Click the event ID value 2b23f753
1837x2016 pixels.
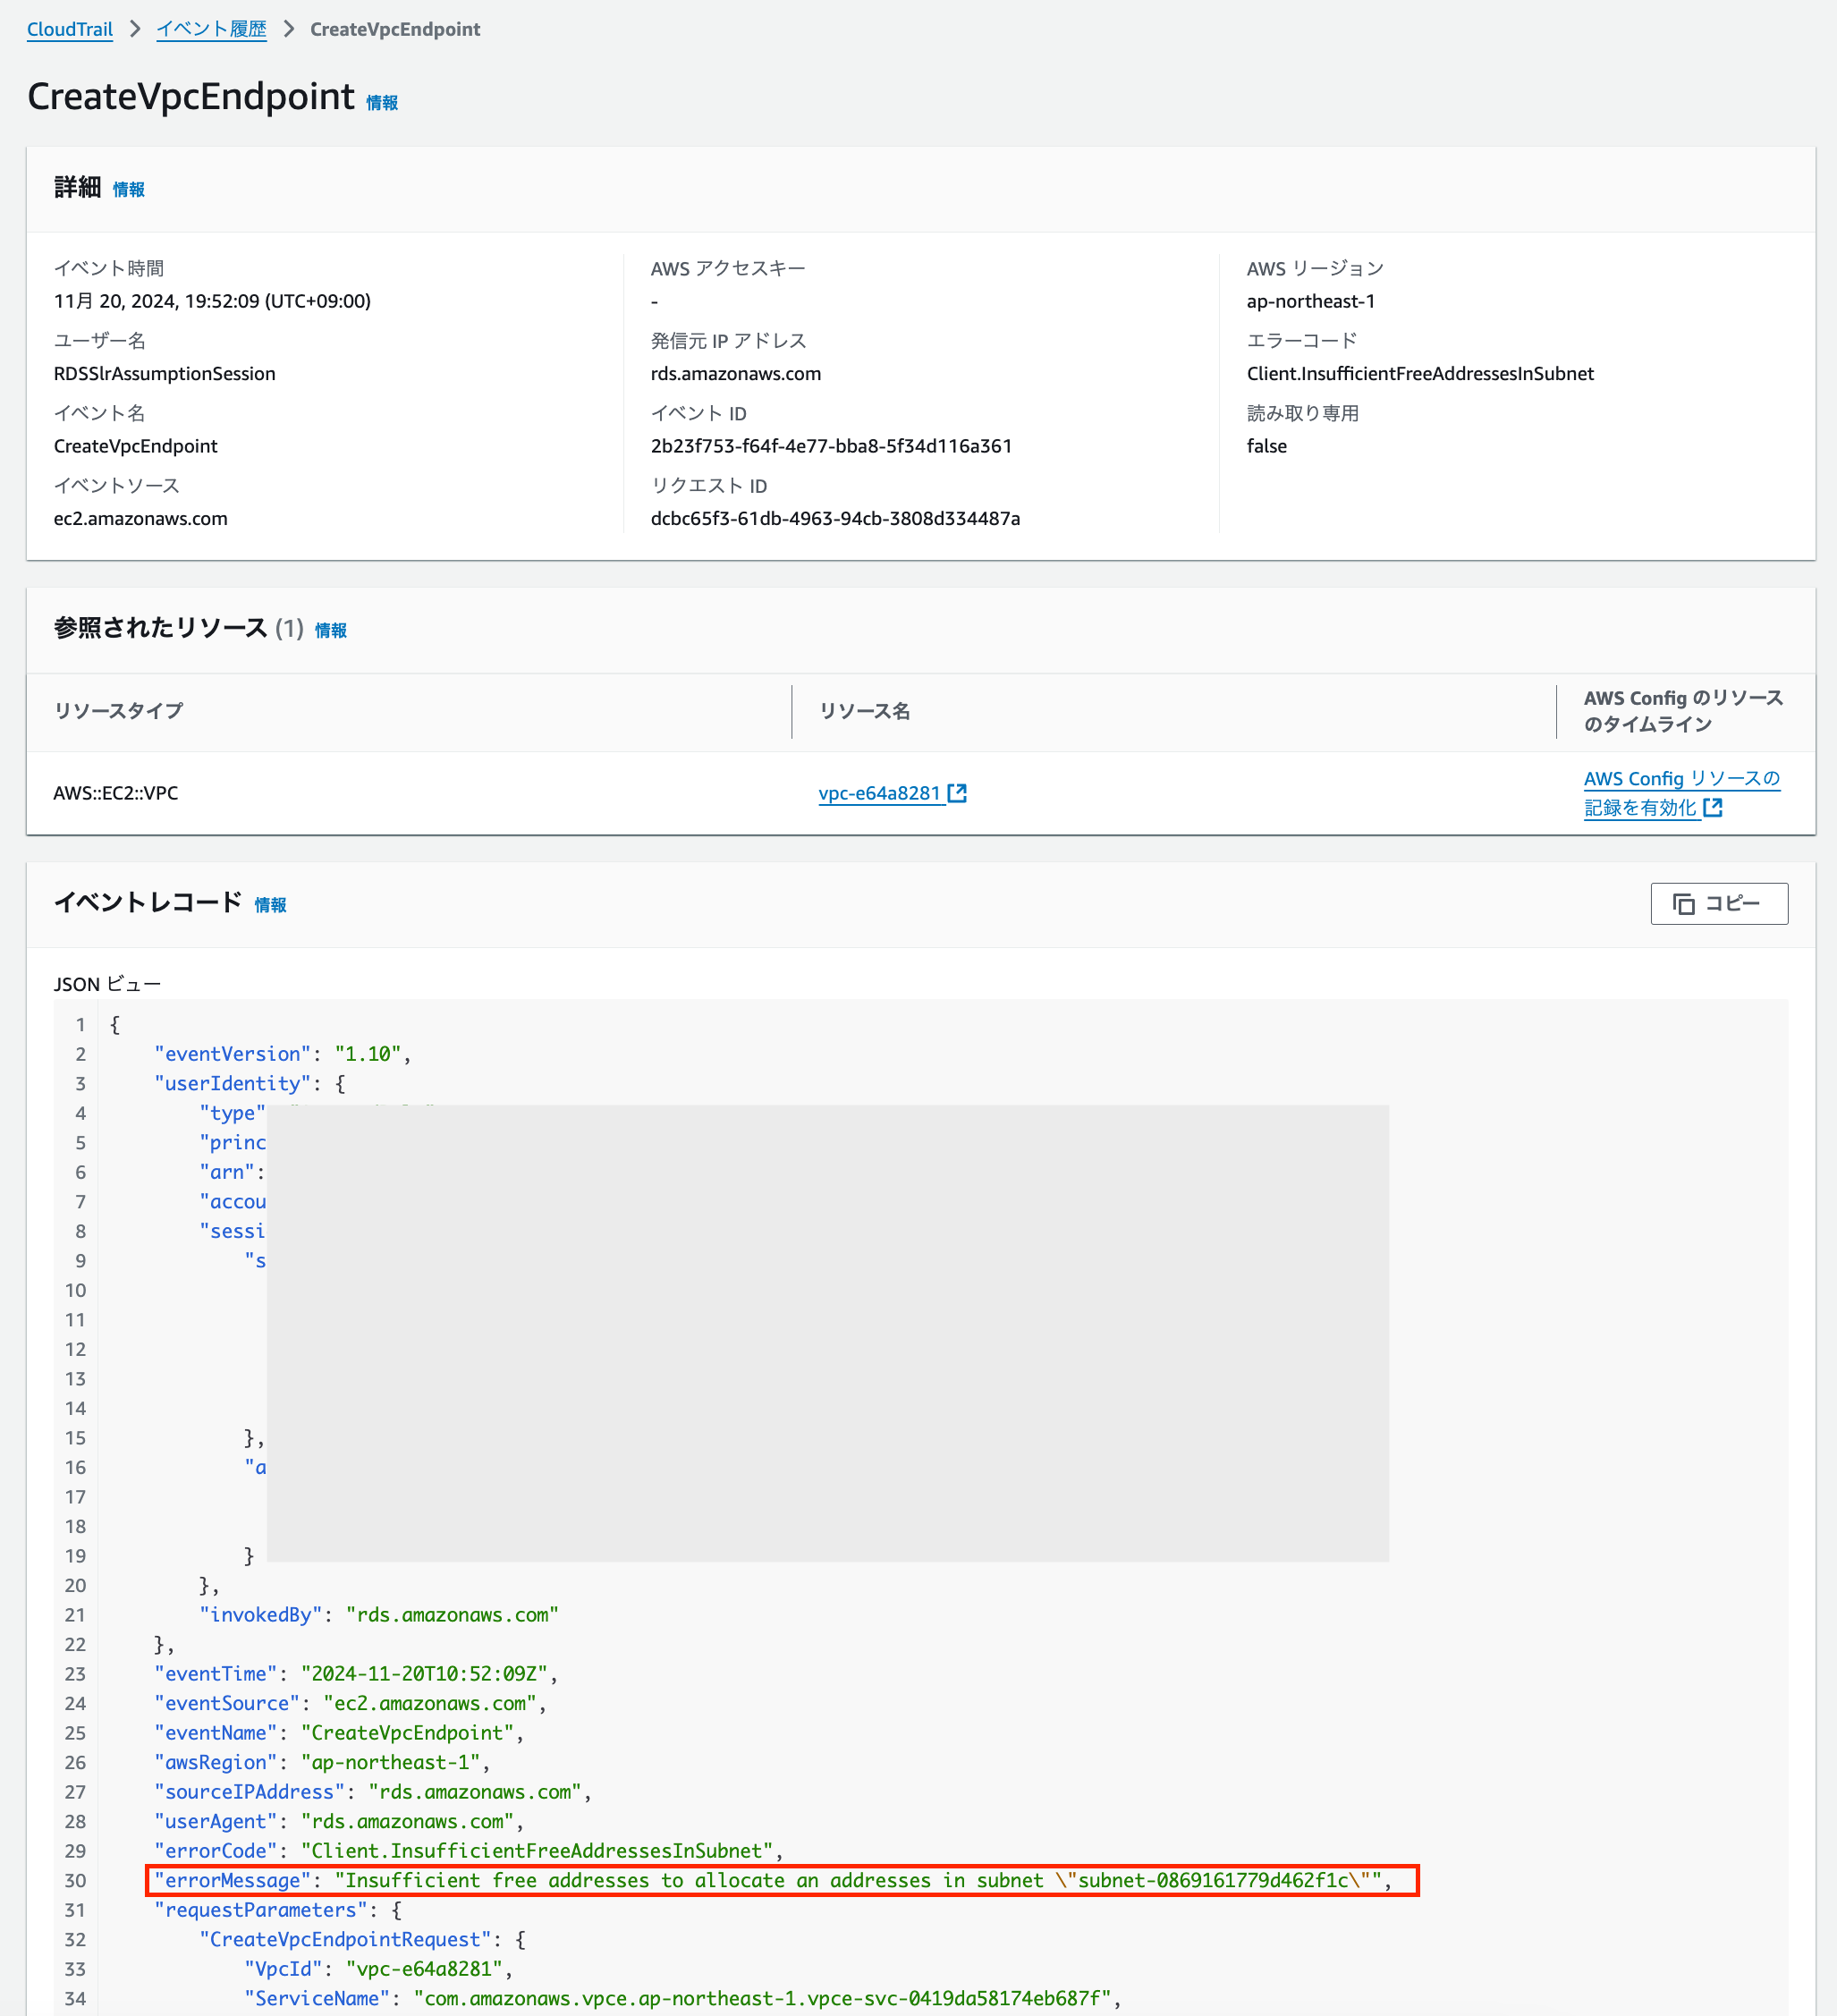[x=830, y=446]
